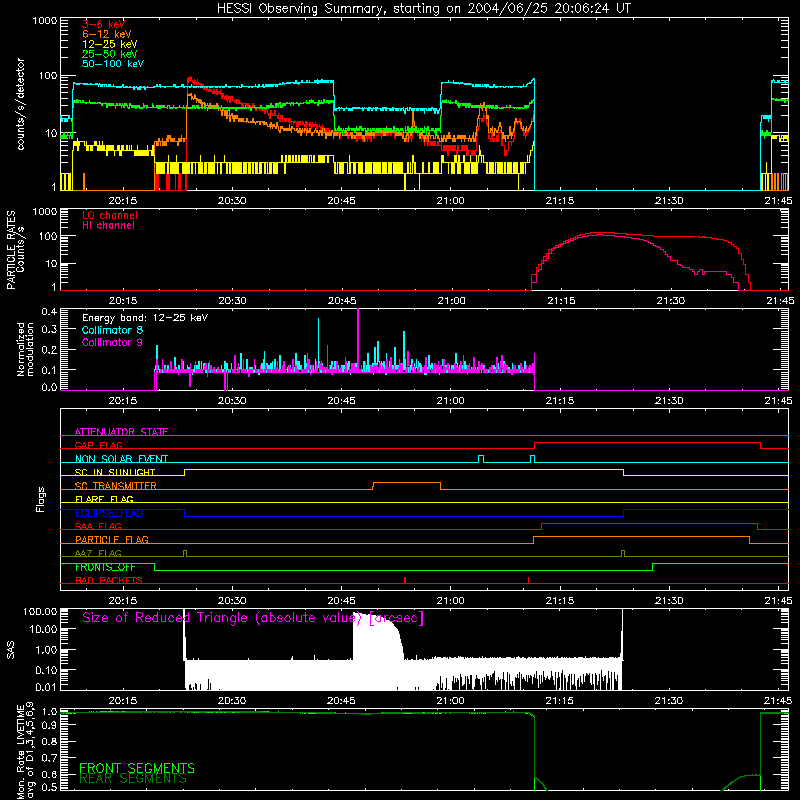The height and width of the screenshot is (800, 800).
Task: Click the 'Mon. Rate LIVETIME' axis label
Action: tap(24, 750)
